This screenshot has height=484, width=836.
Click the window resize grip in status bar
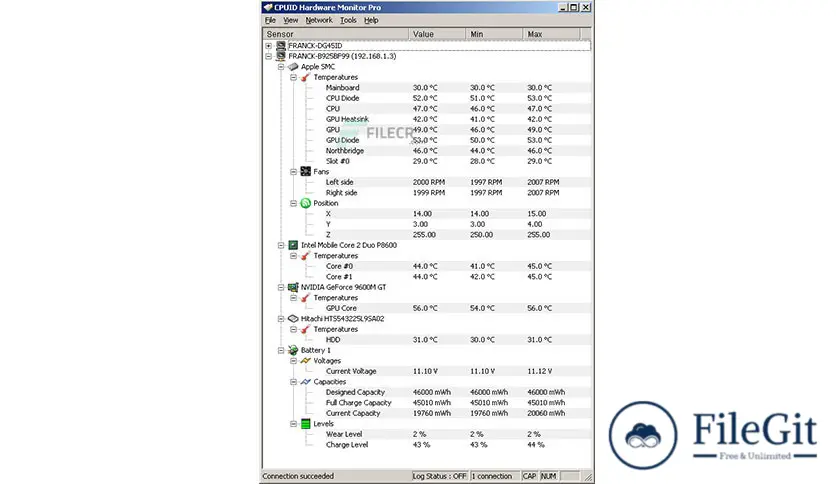(588, 477)
